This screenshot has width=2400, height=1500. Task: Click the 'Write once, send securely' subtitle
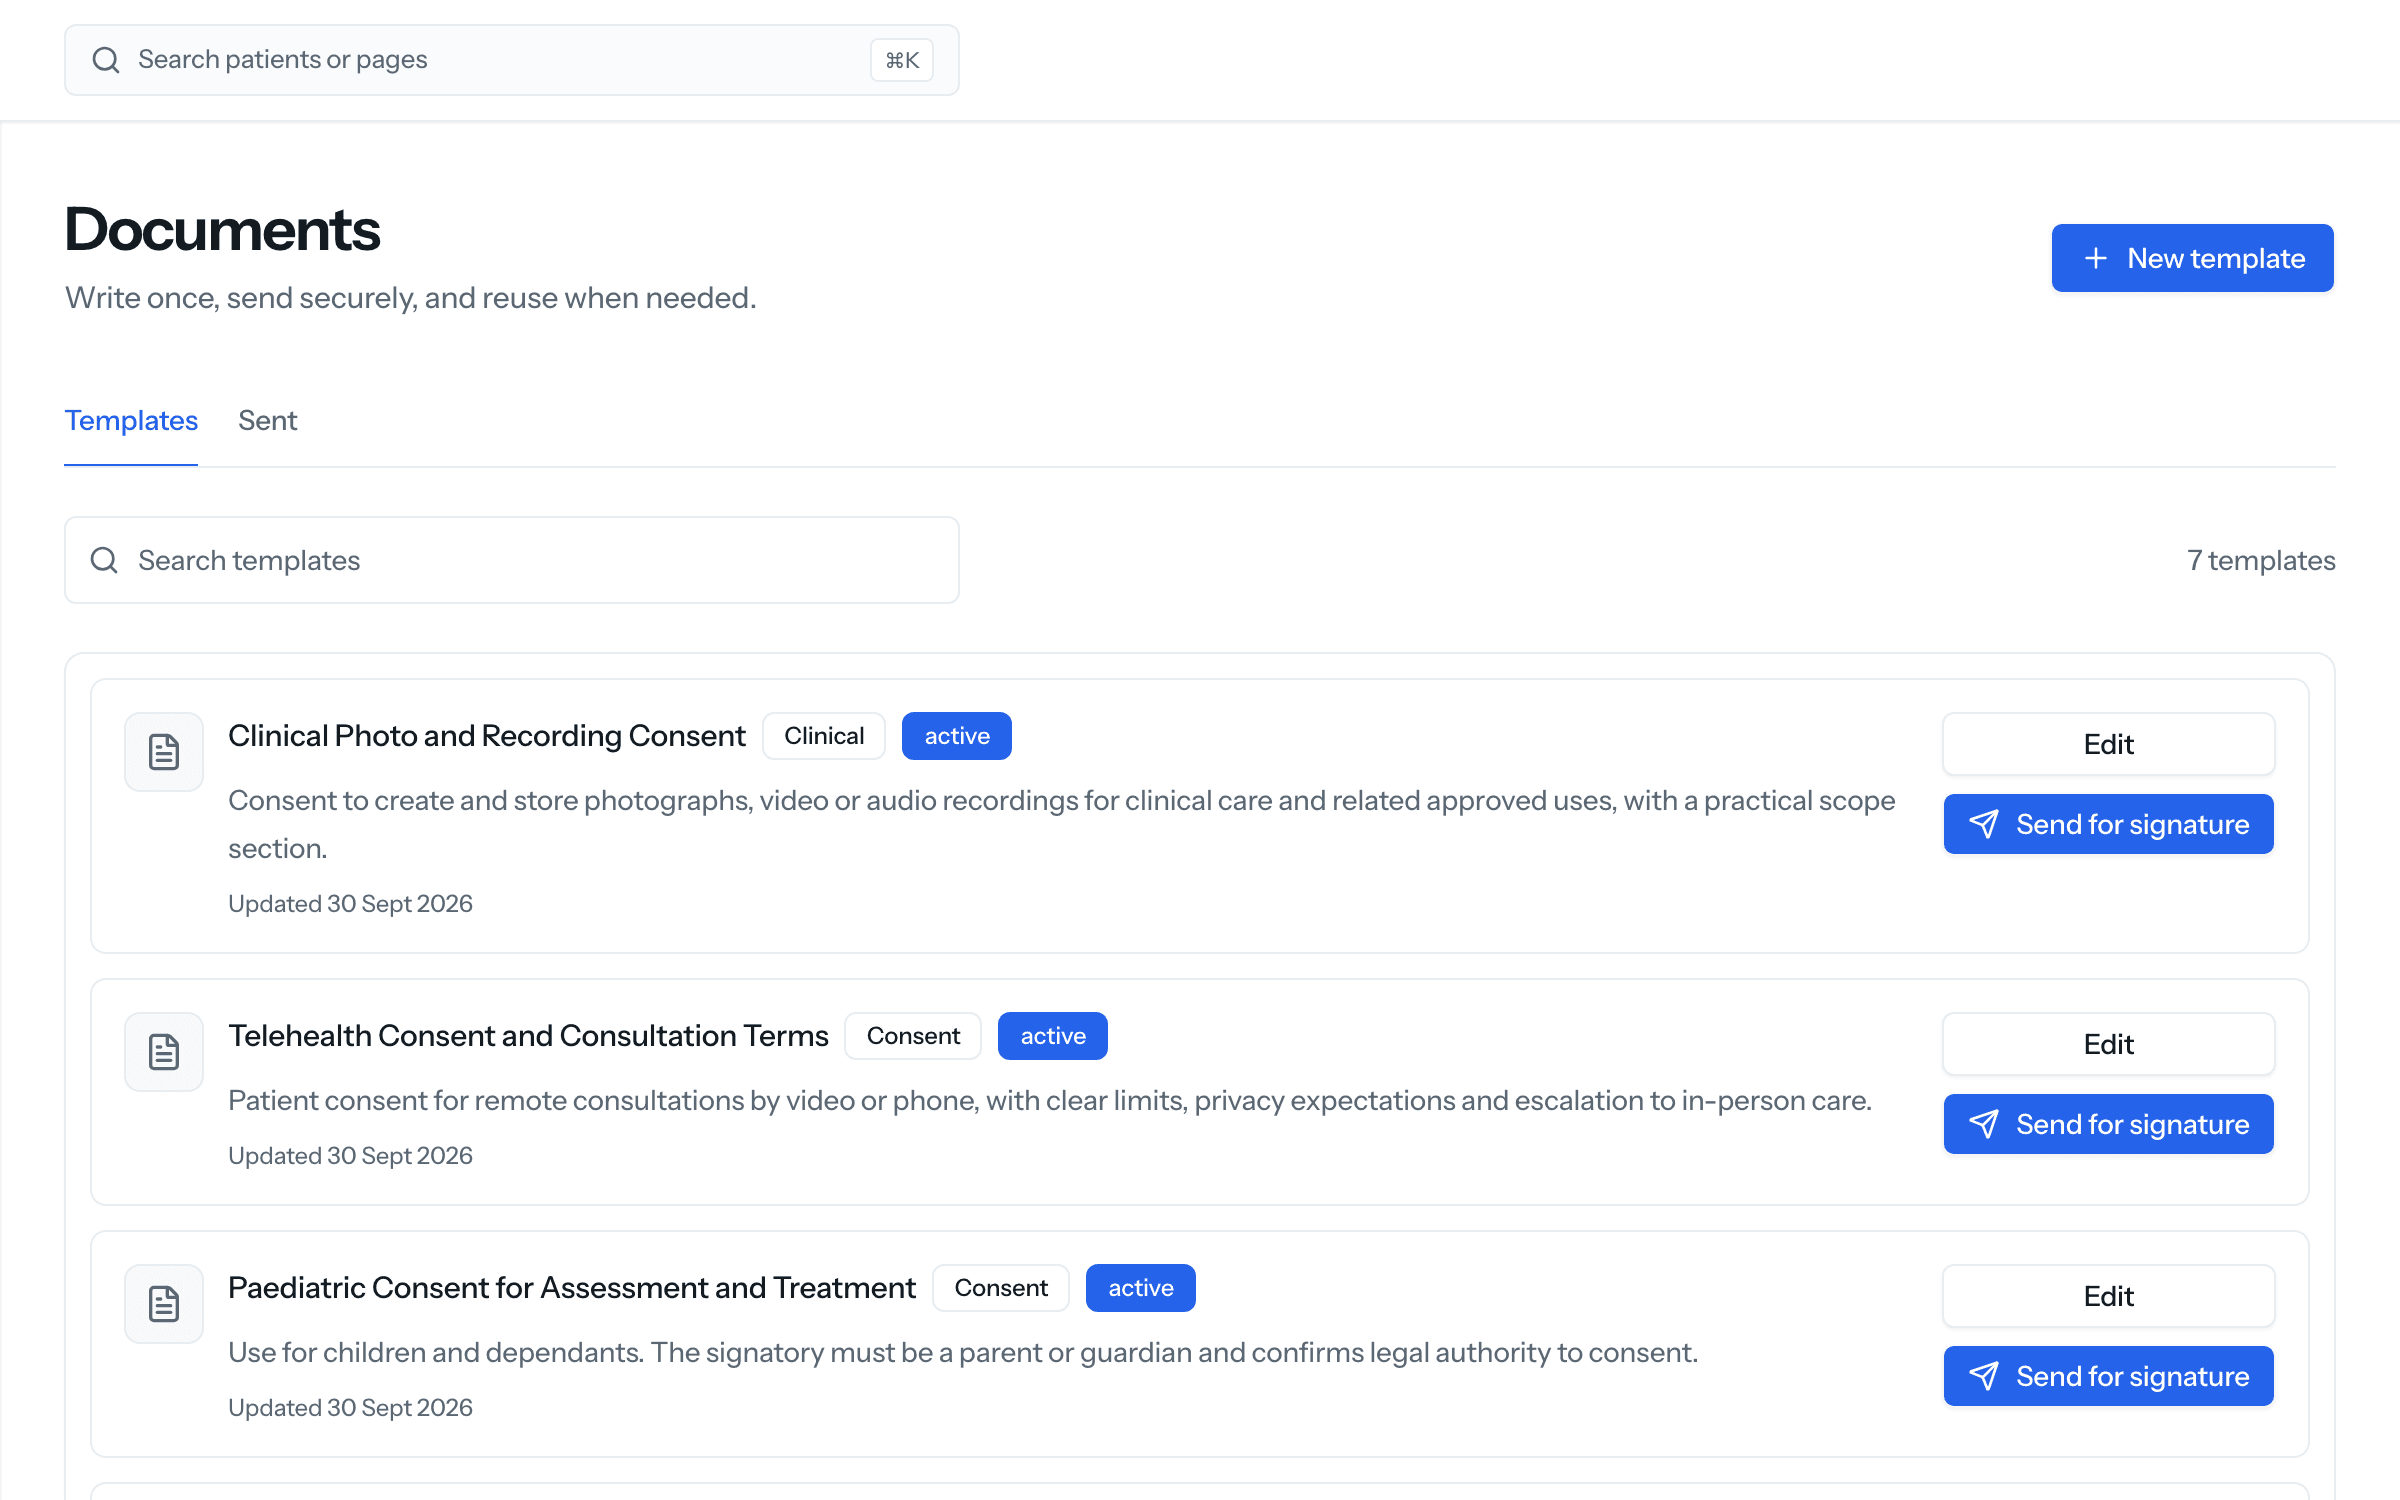pyautogui.click(x=410, y=298)
